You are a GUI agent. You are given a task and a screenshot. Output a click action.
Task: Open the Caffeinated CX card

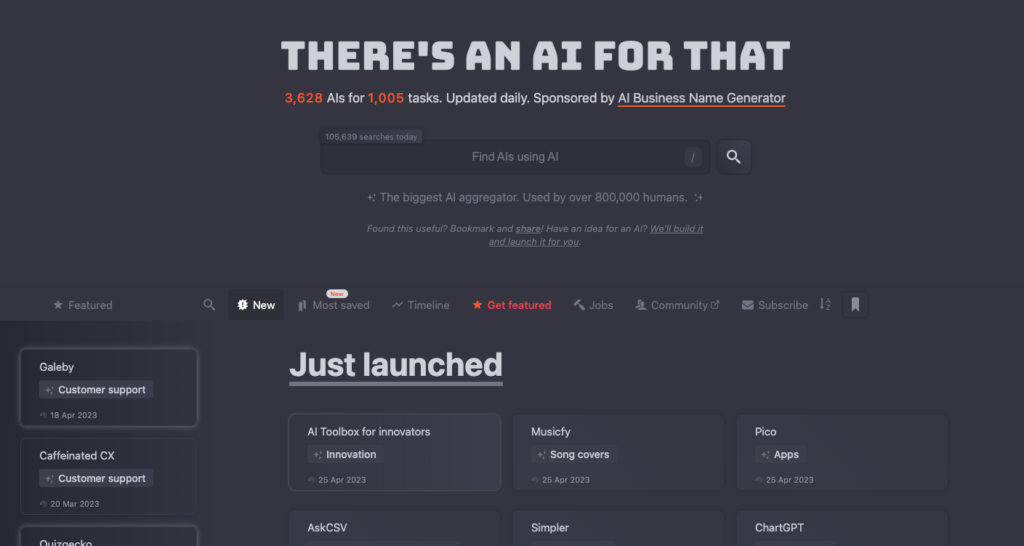click(108, 476)
